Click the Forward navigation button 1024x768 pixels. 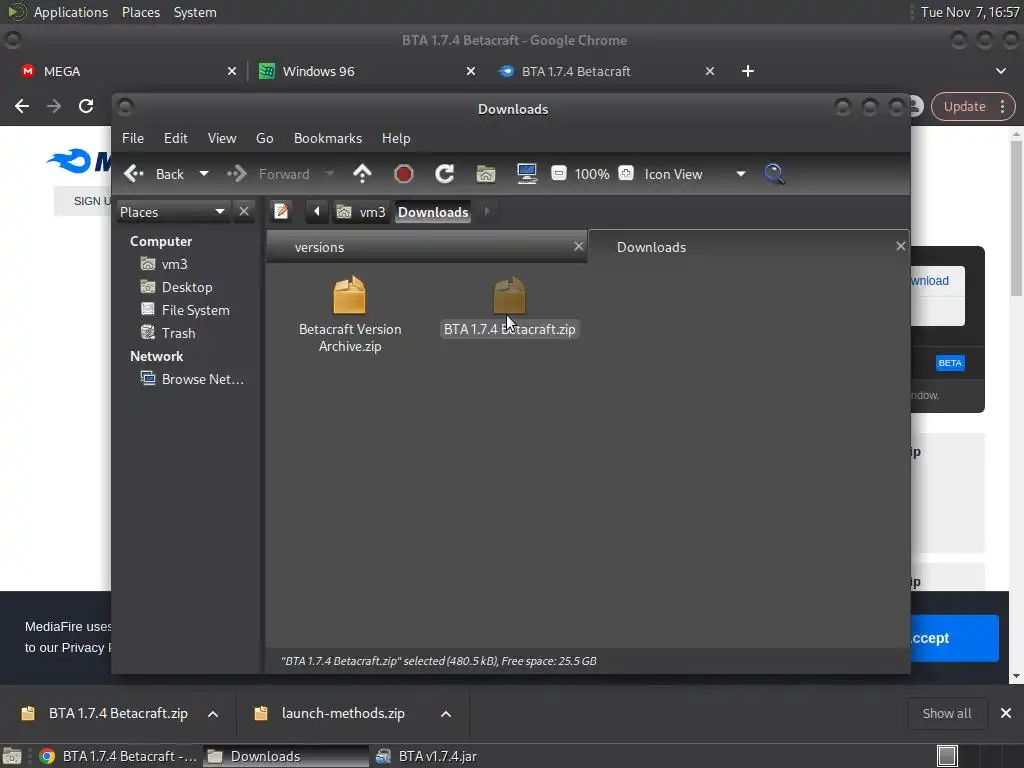268,174
